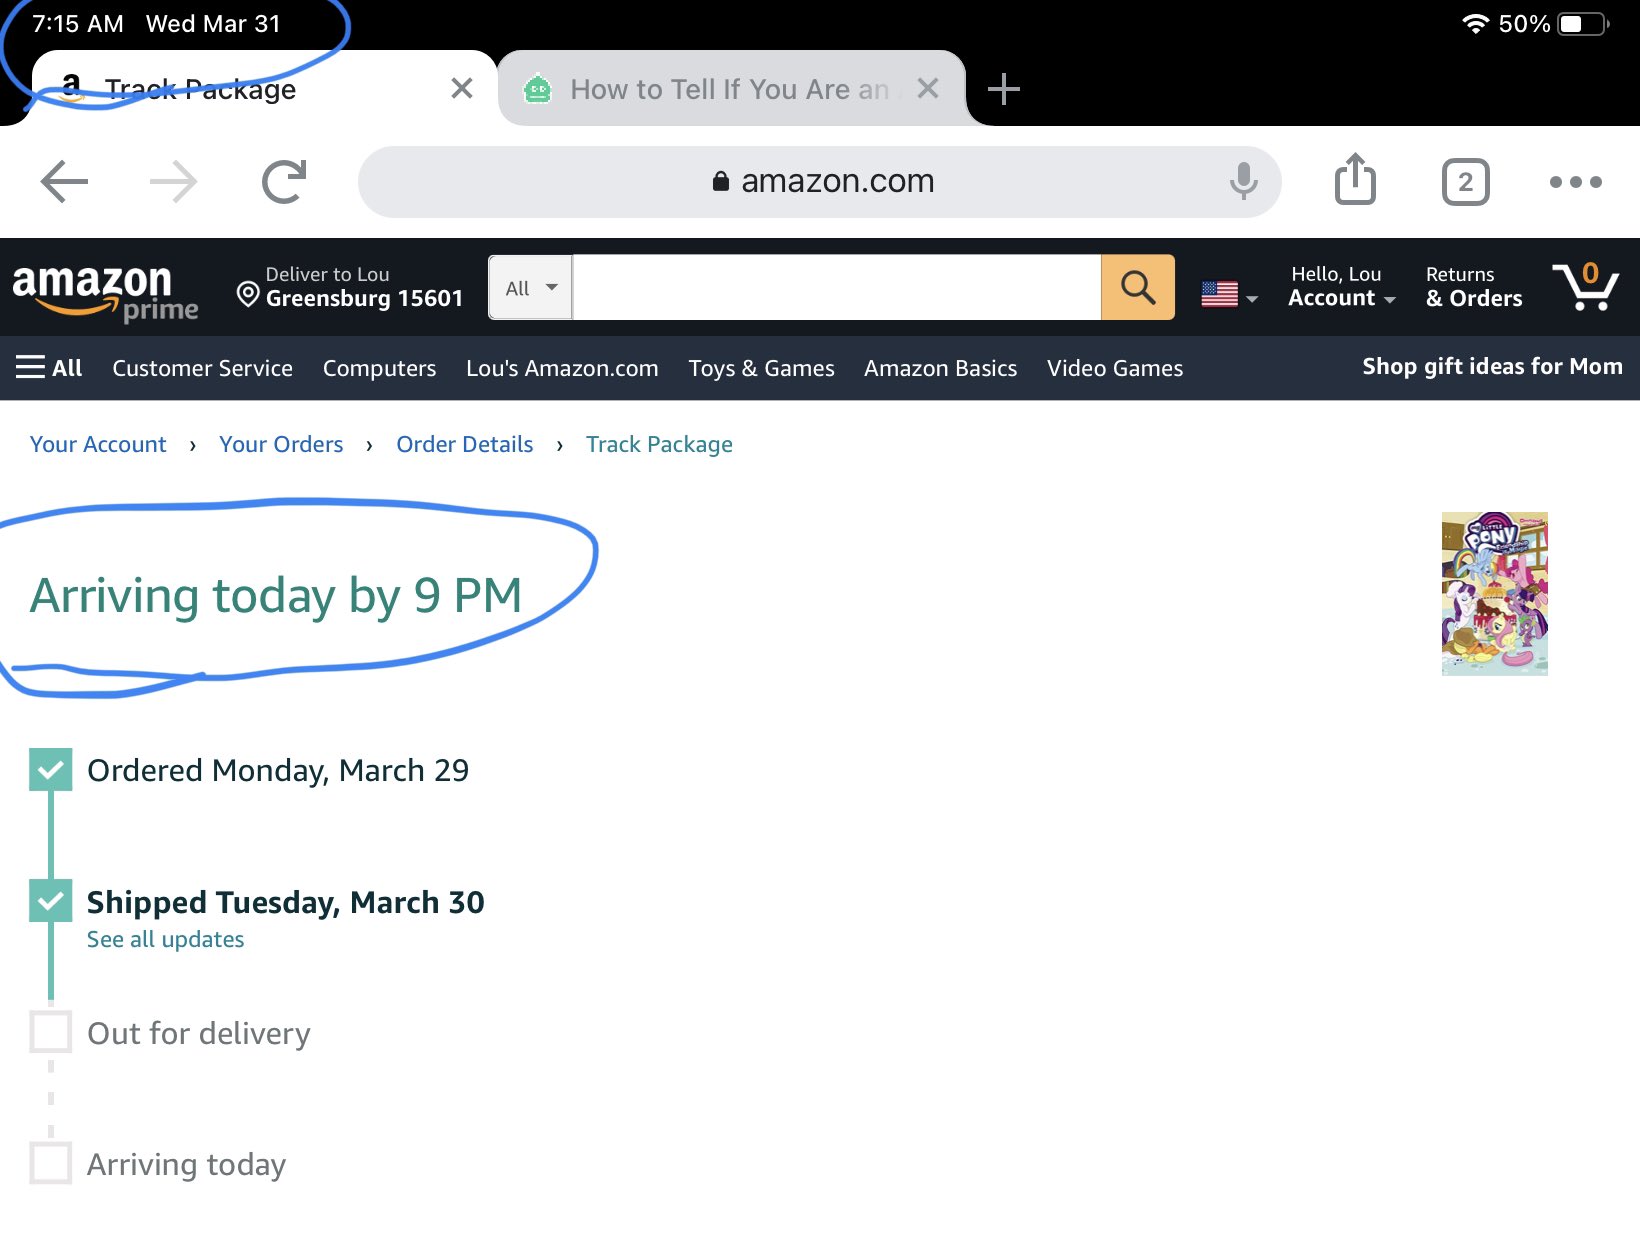Image resolution: width=1640 pixels, height=1241 pixels.
Task: Open Shop gift ideas for Mom
Action: coord(1492,366)
